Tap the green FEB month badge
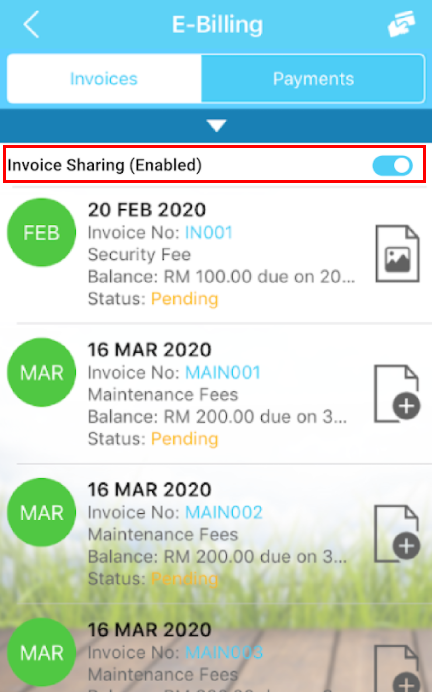 41,232
